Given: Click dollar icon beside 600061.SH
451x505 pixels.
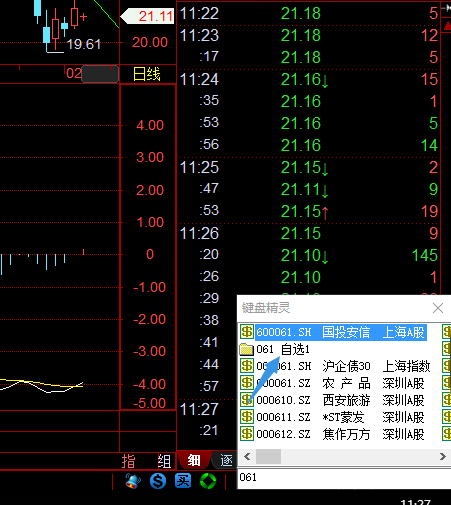Looking at the screenshot, I should pos(247,332).
